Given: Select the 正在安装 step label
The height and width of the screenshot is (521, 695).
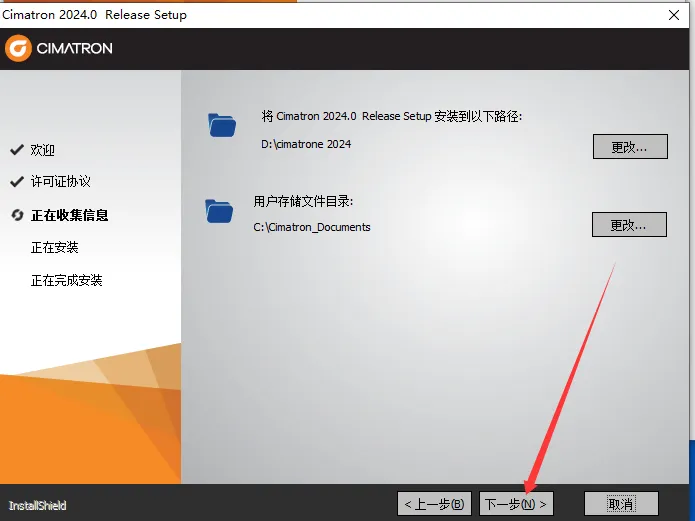Looking at the screenshot, I should pyautogui.click(x=55, y=247).
